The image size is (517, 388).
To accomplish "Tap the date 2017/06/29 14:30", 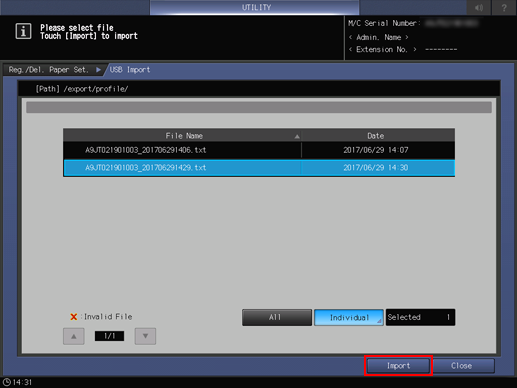I will point(376,168).
